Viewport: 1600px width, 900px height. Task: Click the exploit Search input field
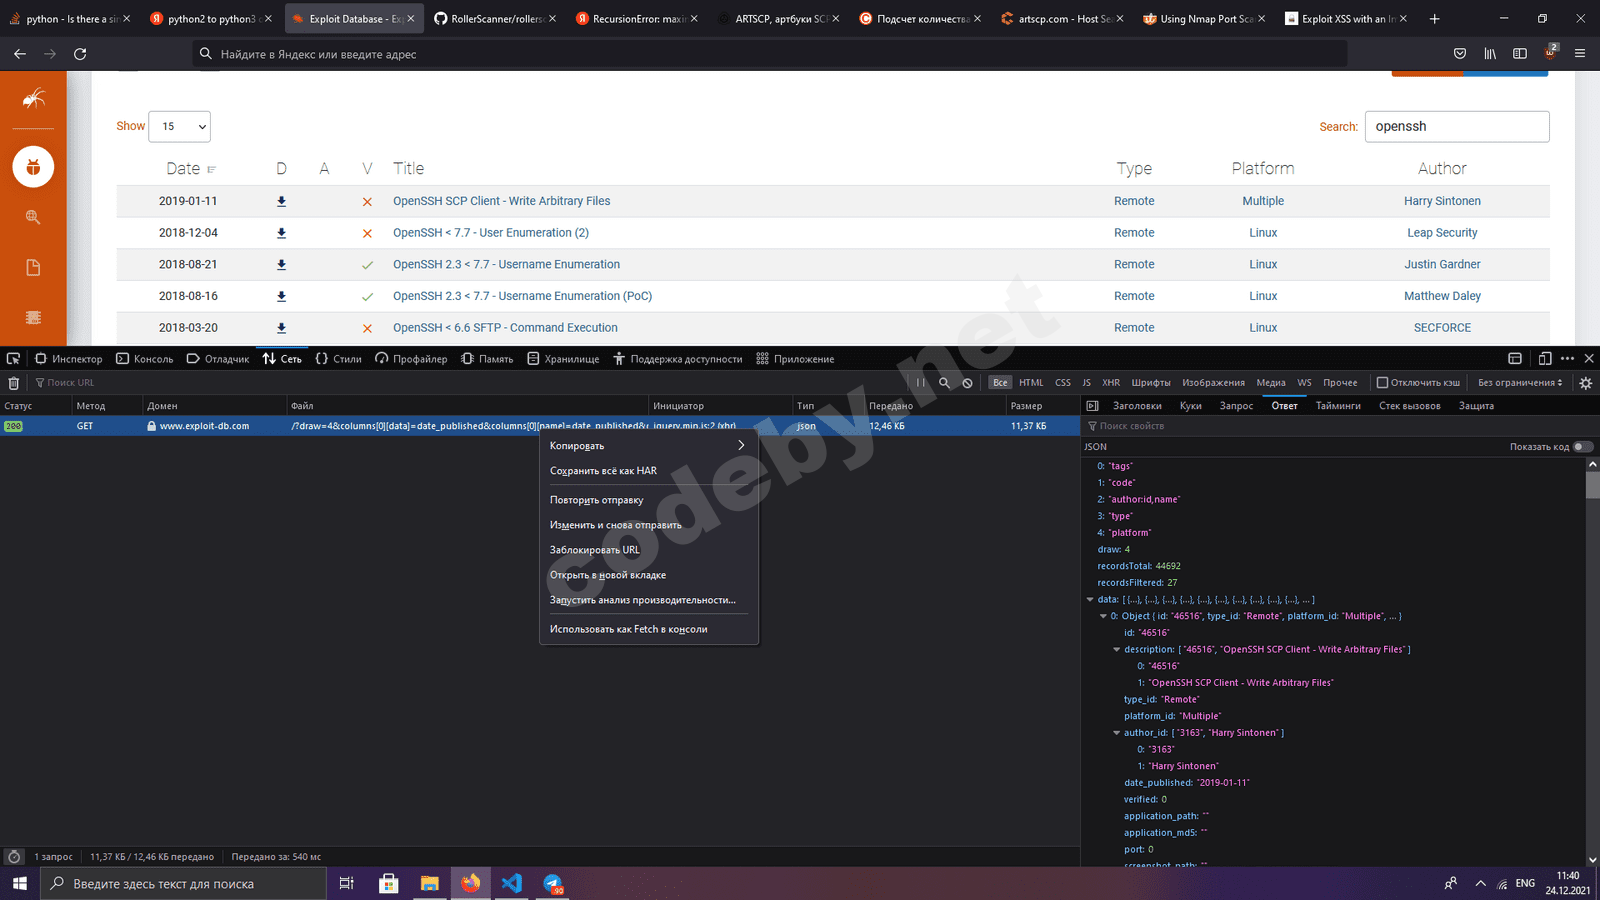coord(1456,127)
